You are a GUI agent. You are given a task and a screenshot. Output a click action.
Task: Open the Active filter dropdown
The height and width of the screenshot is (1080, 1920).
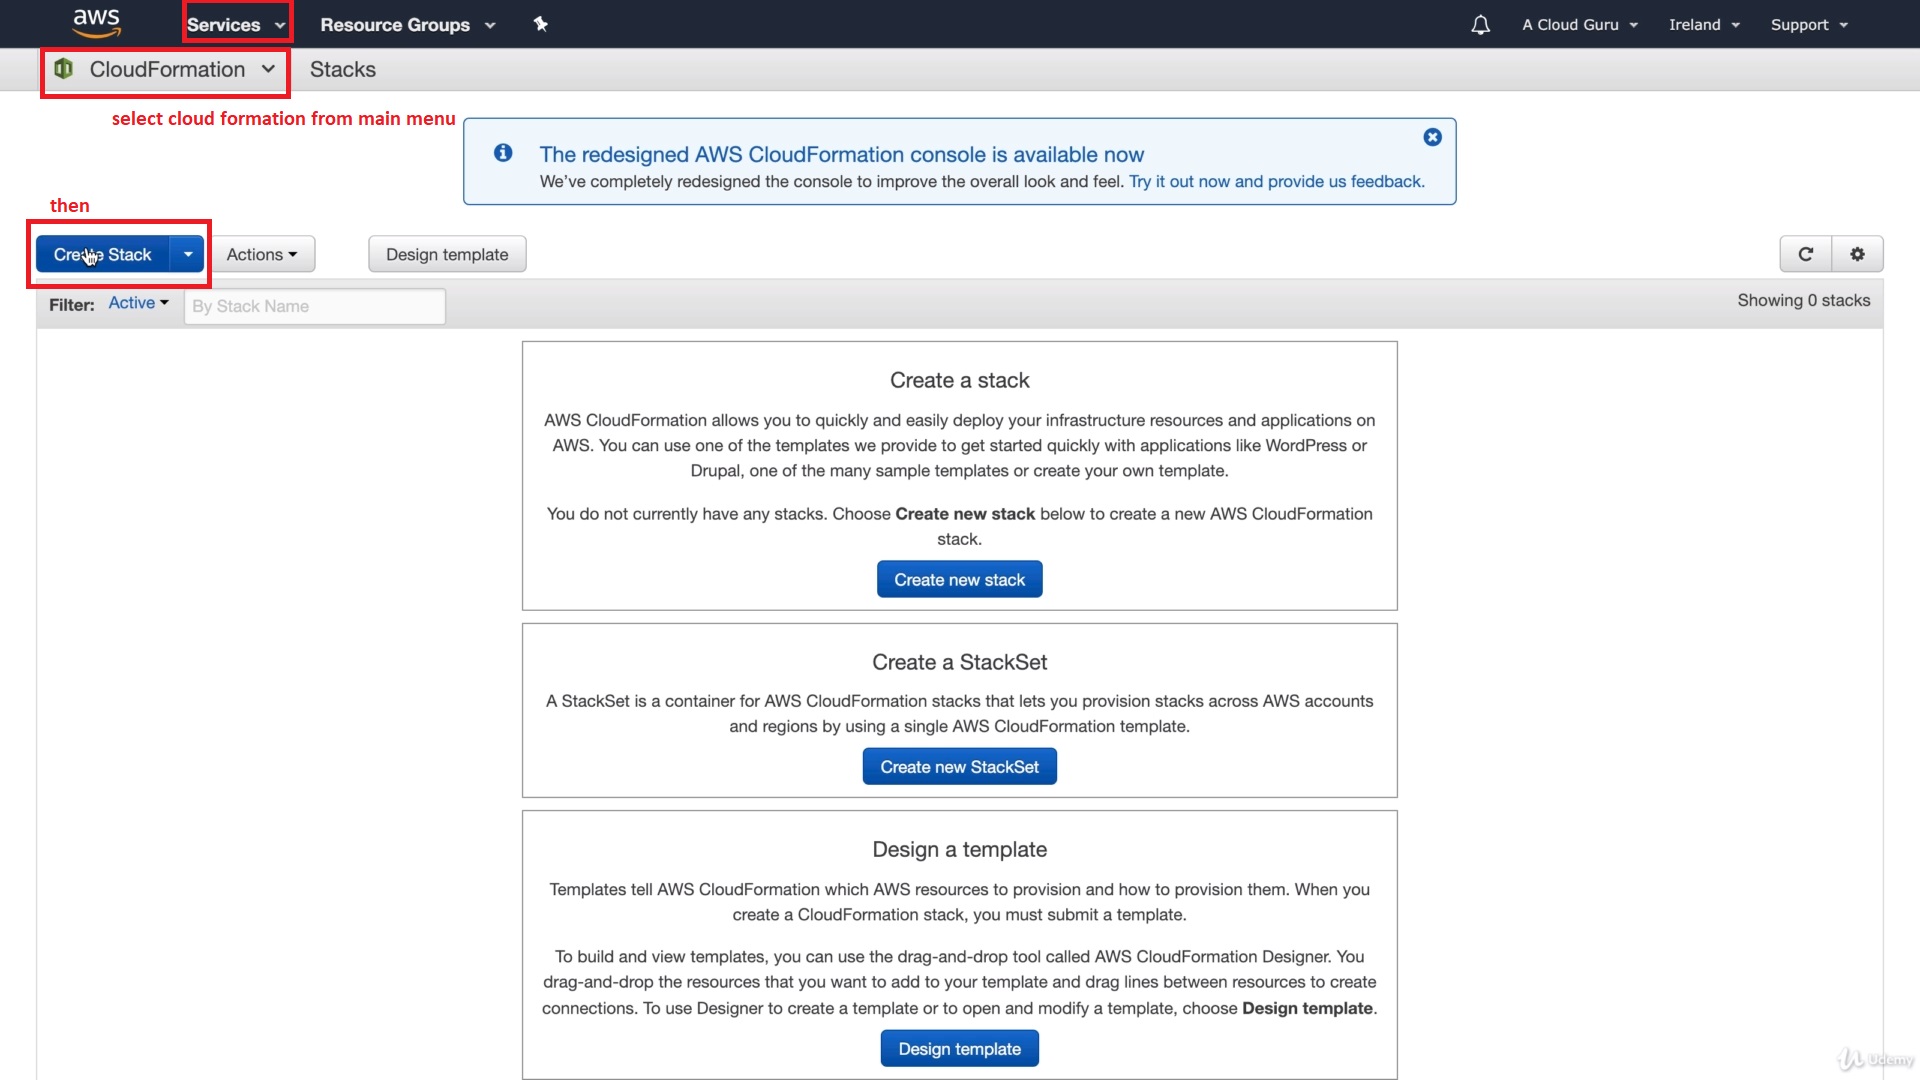point(138,303)
